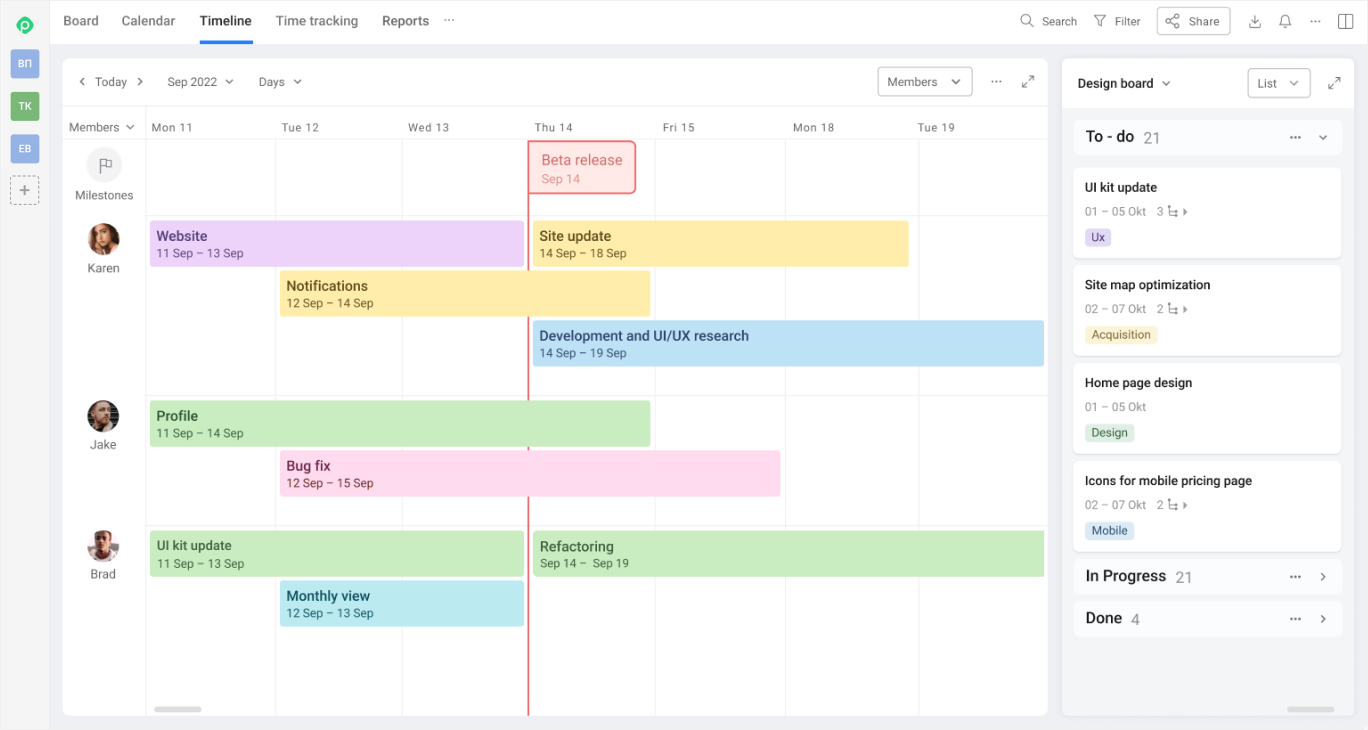Go to the next period arrow
Image resolution: width=1368 pixels, height=730 pixels.
click(x=140, y=82)
